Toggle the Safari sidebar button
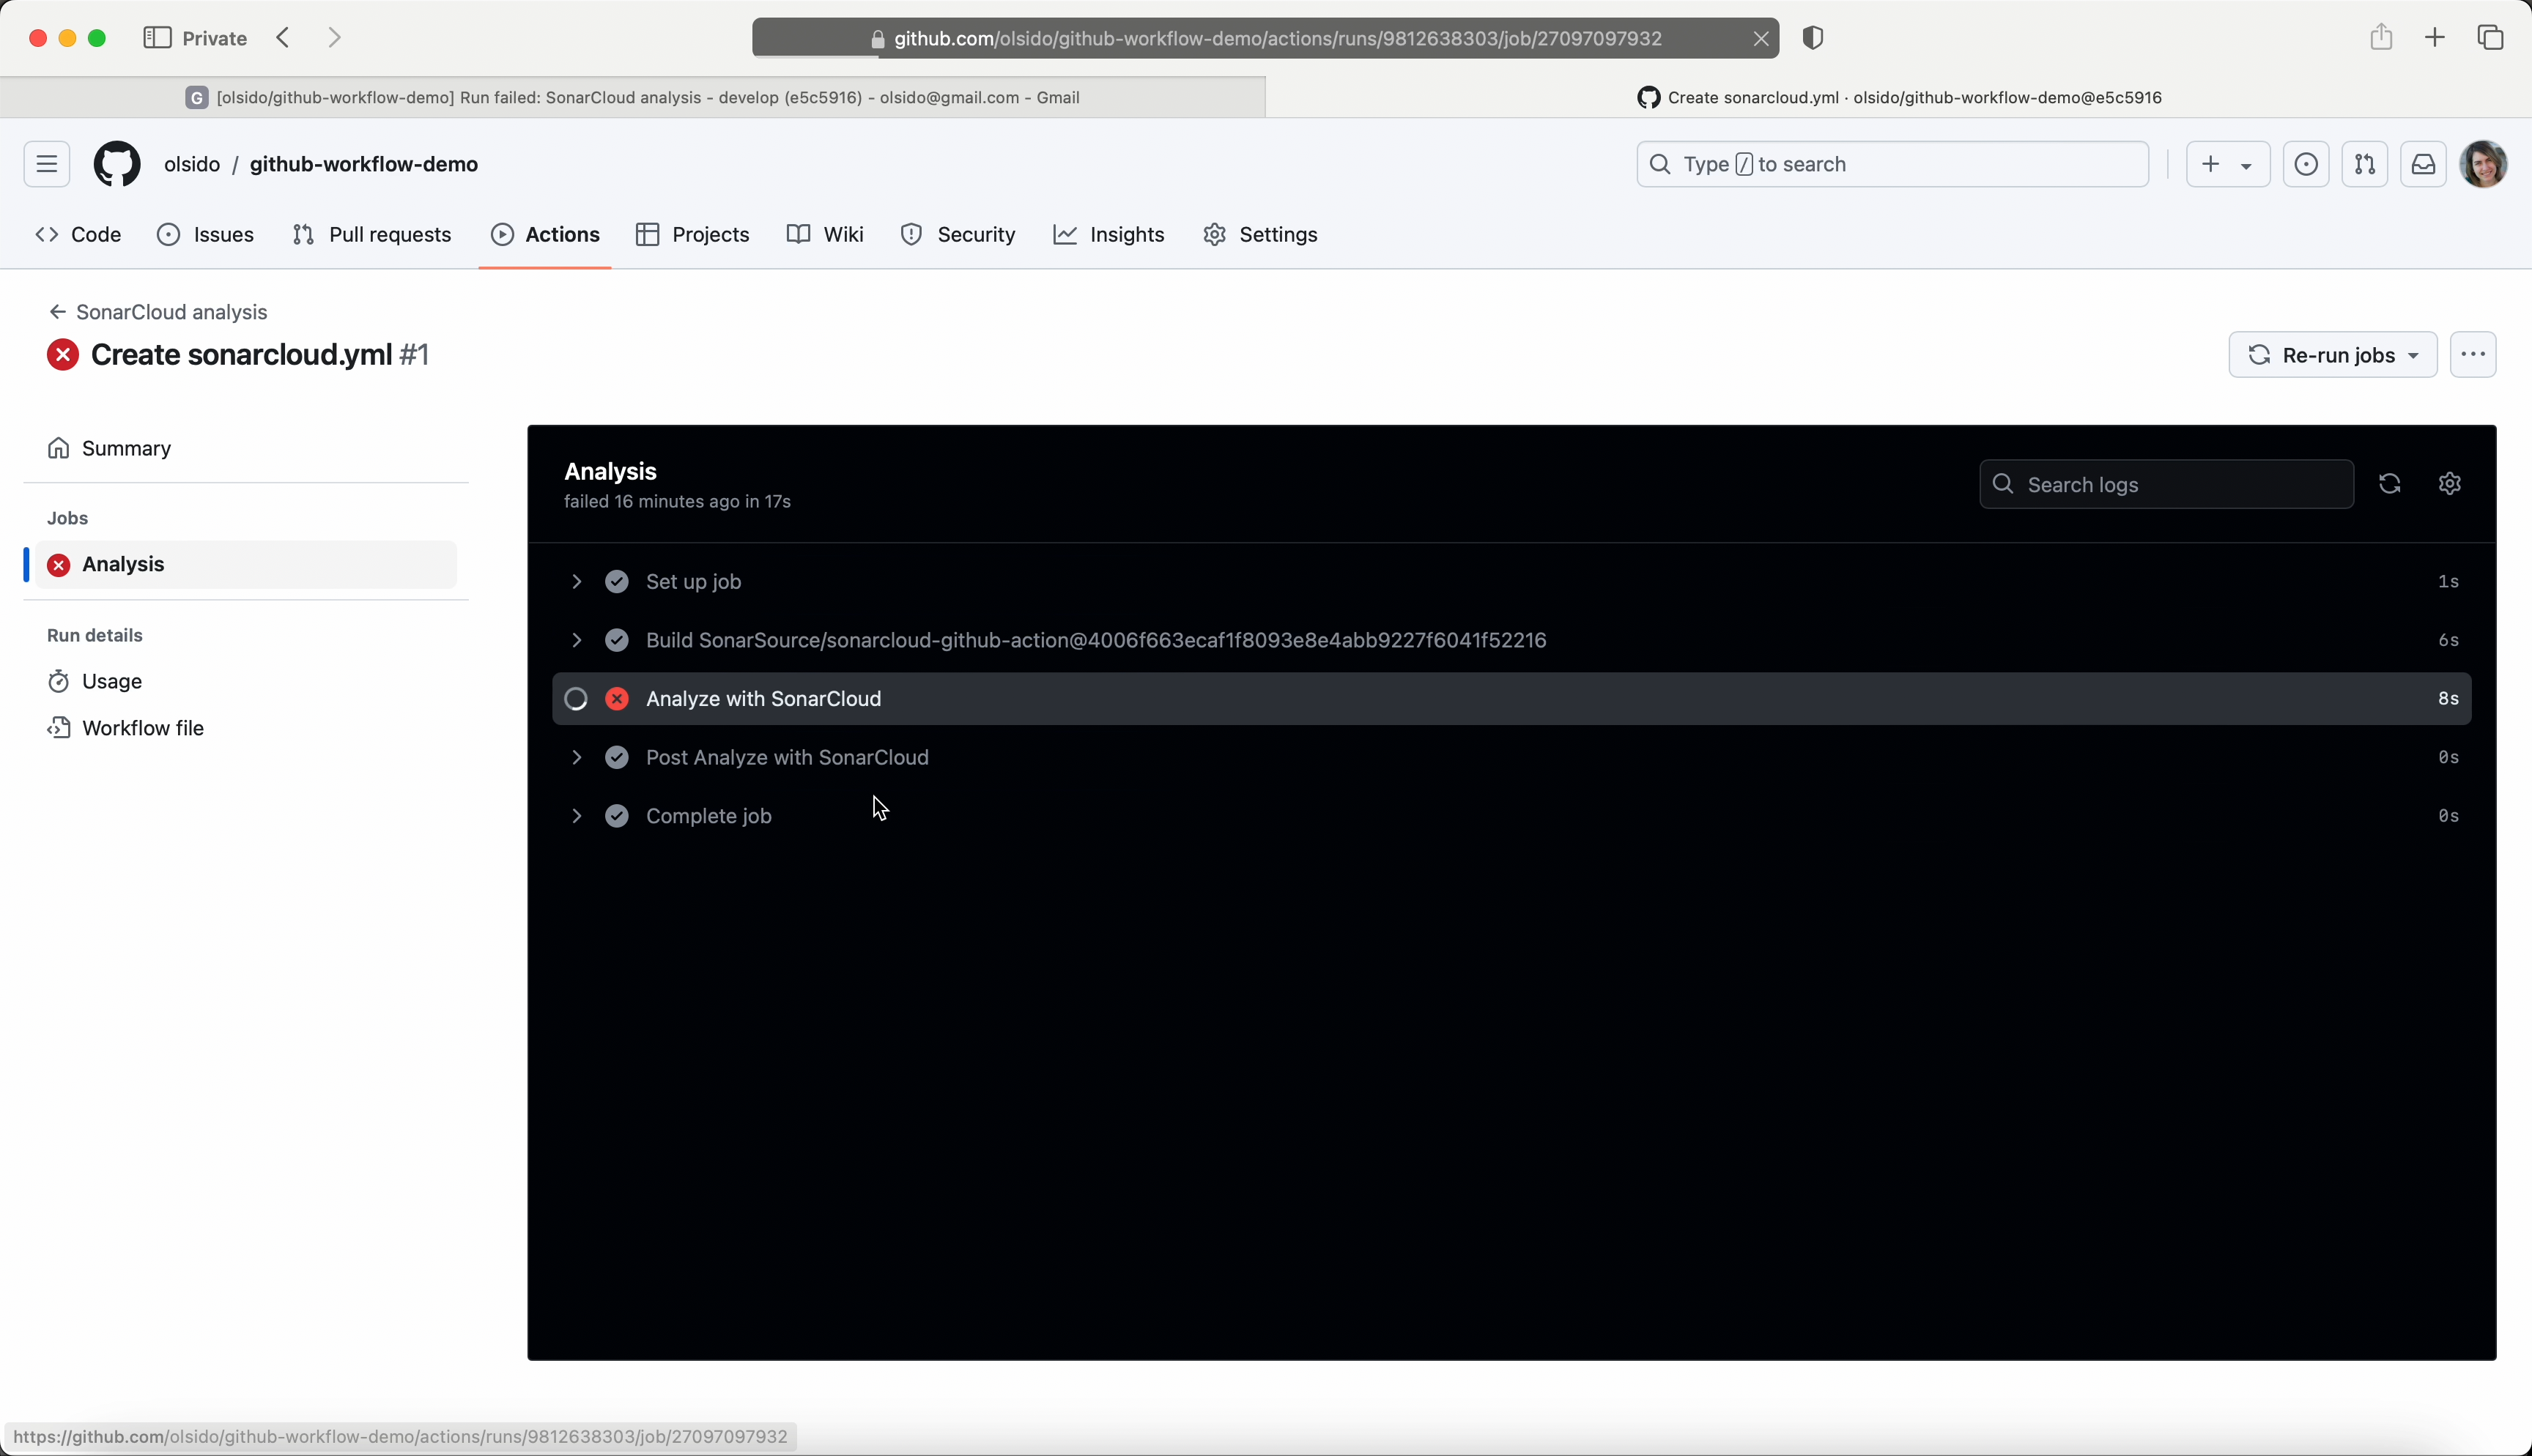 tap(157, 38)
